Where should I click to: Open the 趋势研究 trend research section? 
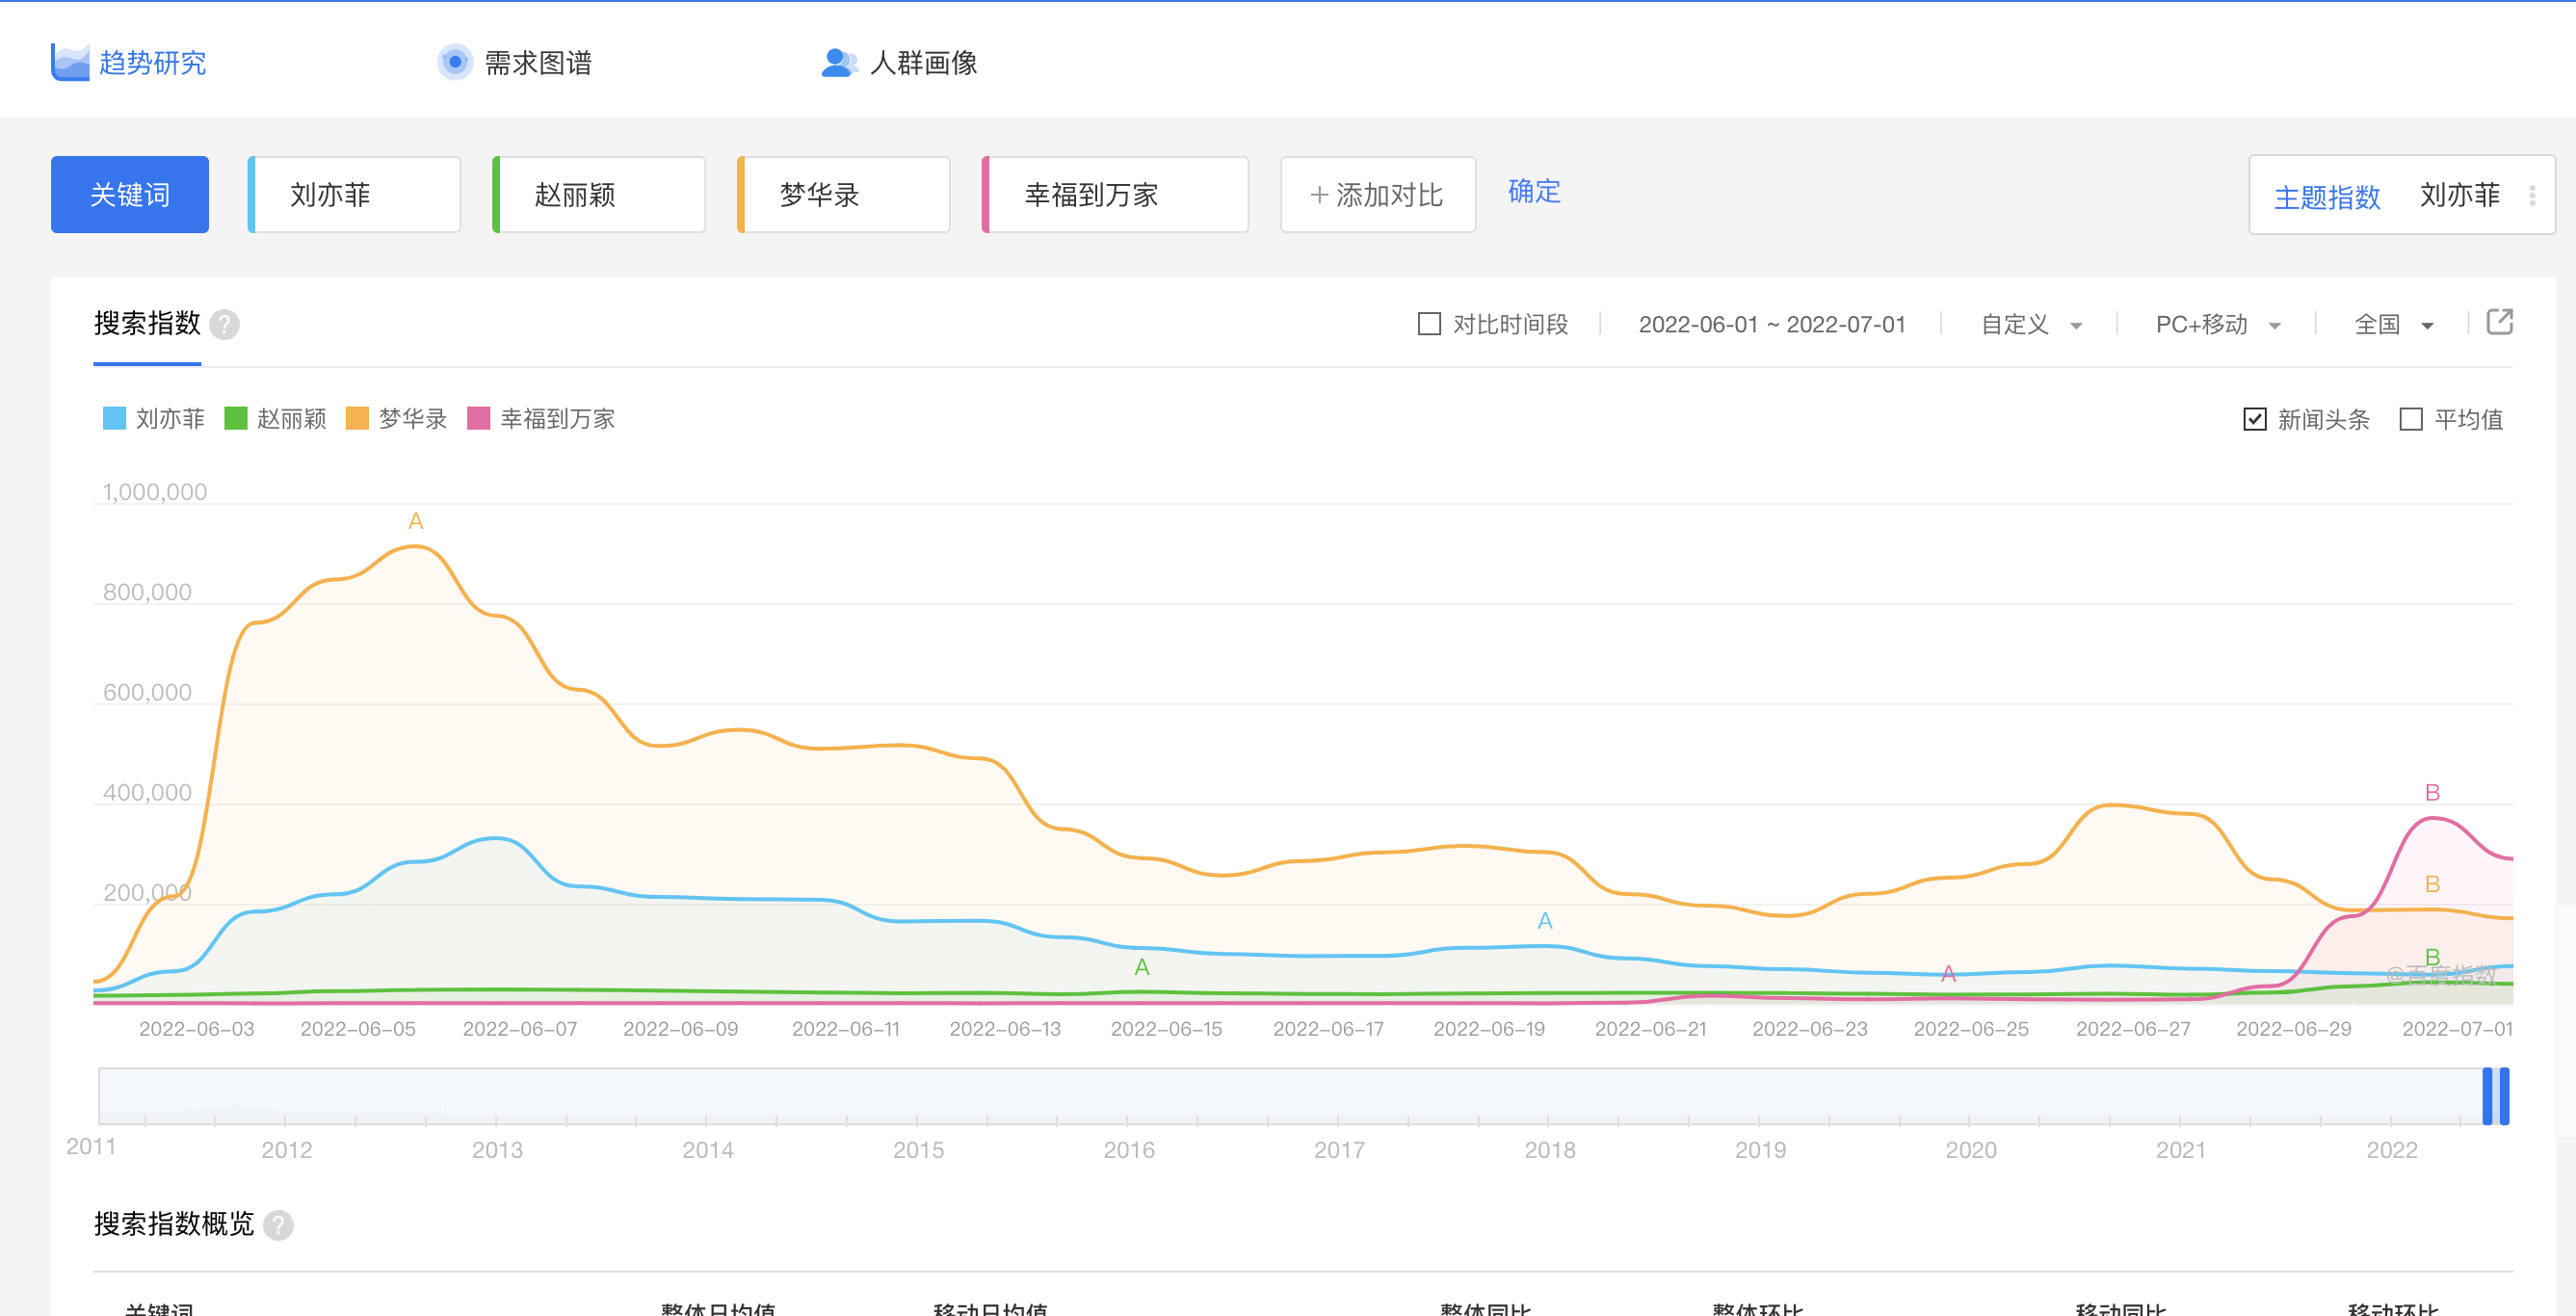pos(151,62)
